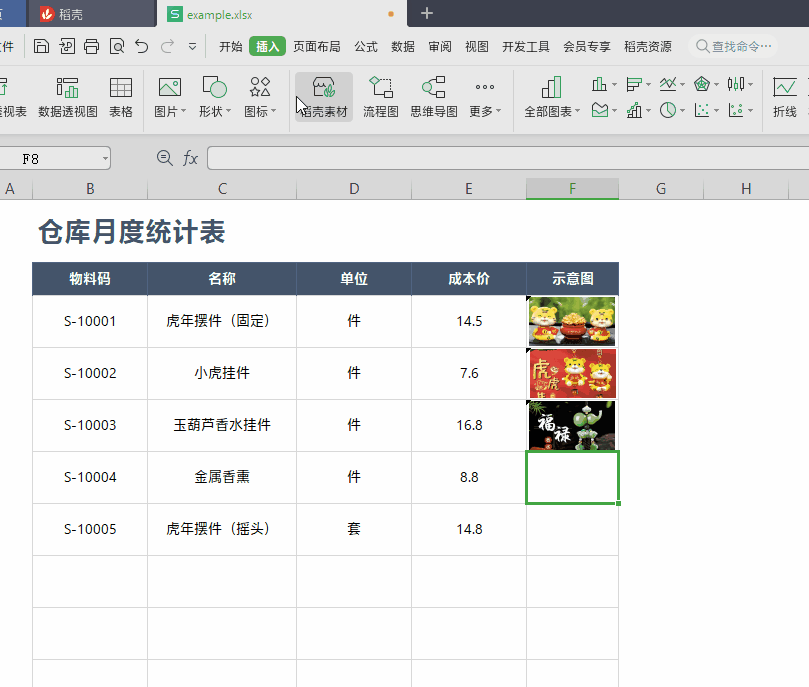Open the 稻壳资源 tab
The height and width of the screenshot is (687, 809).
tap(648, 46)
